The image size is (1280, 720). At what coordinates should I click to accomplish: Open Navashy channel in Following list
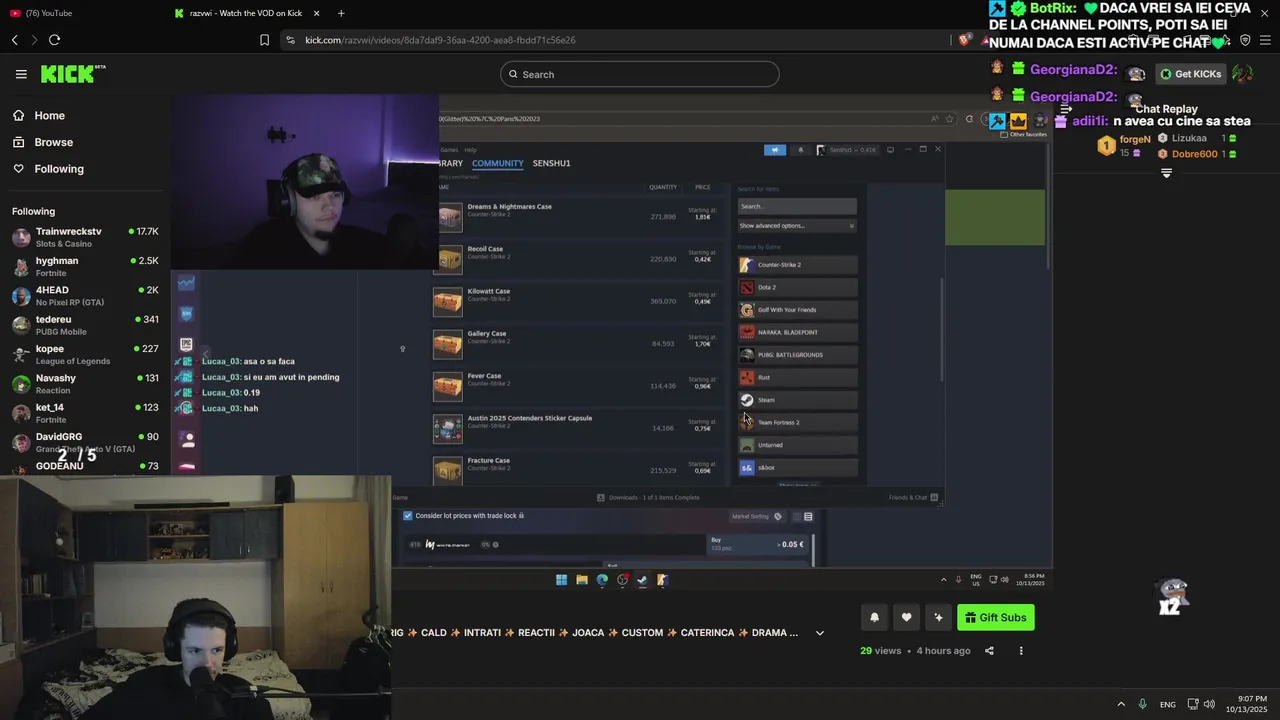(85, 384)
